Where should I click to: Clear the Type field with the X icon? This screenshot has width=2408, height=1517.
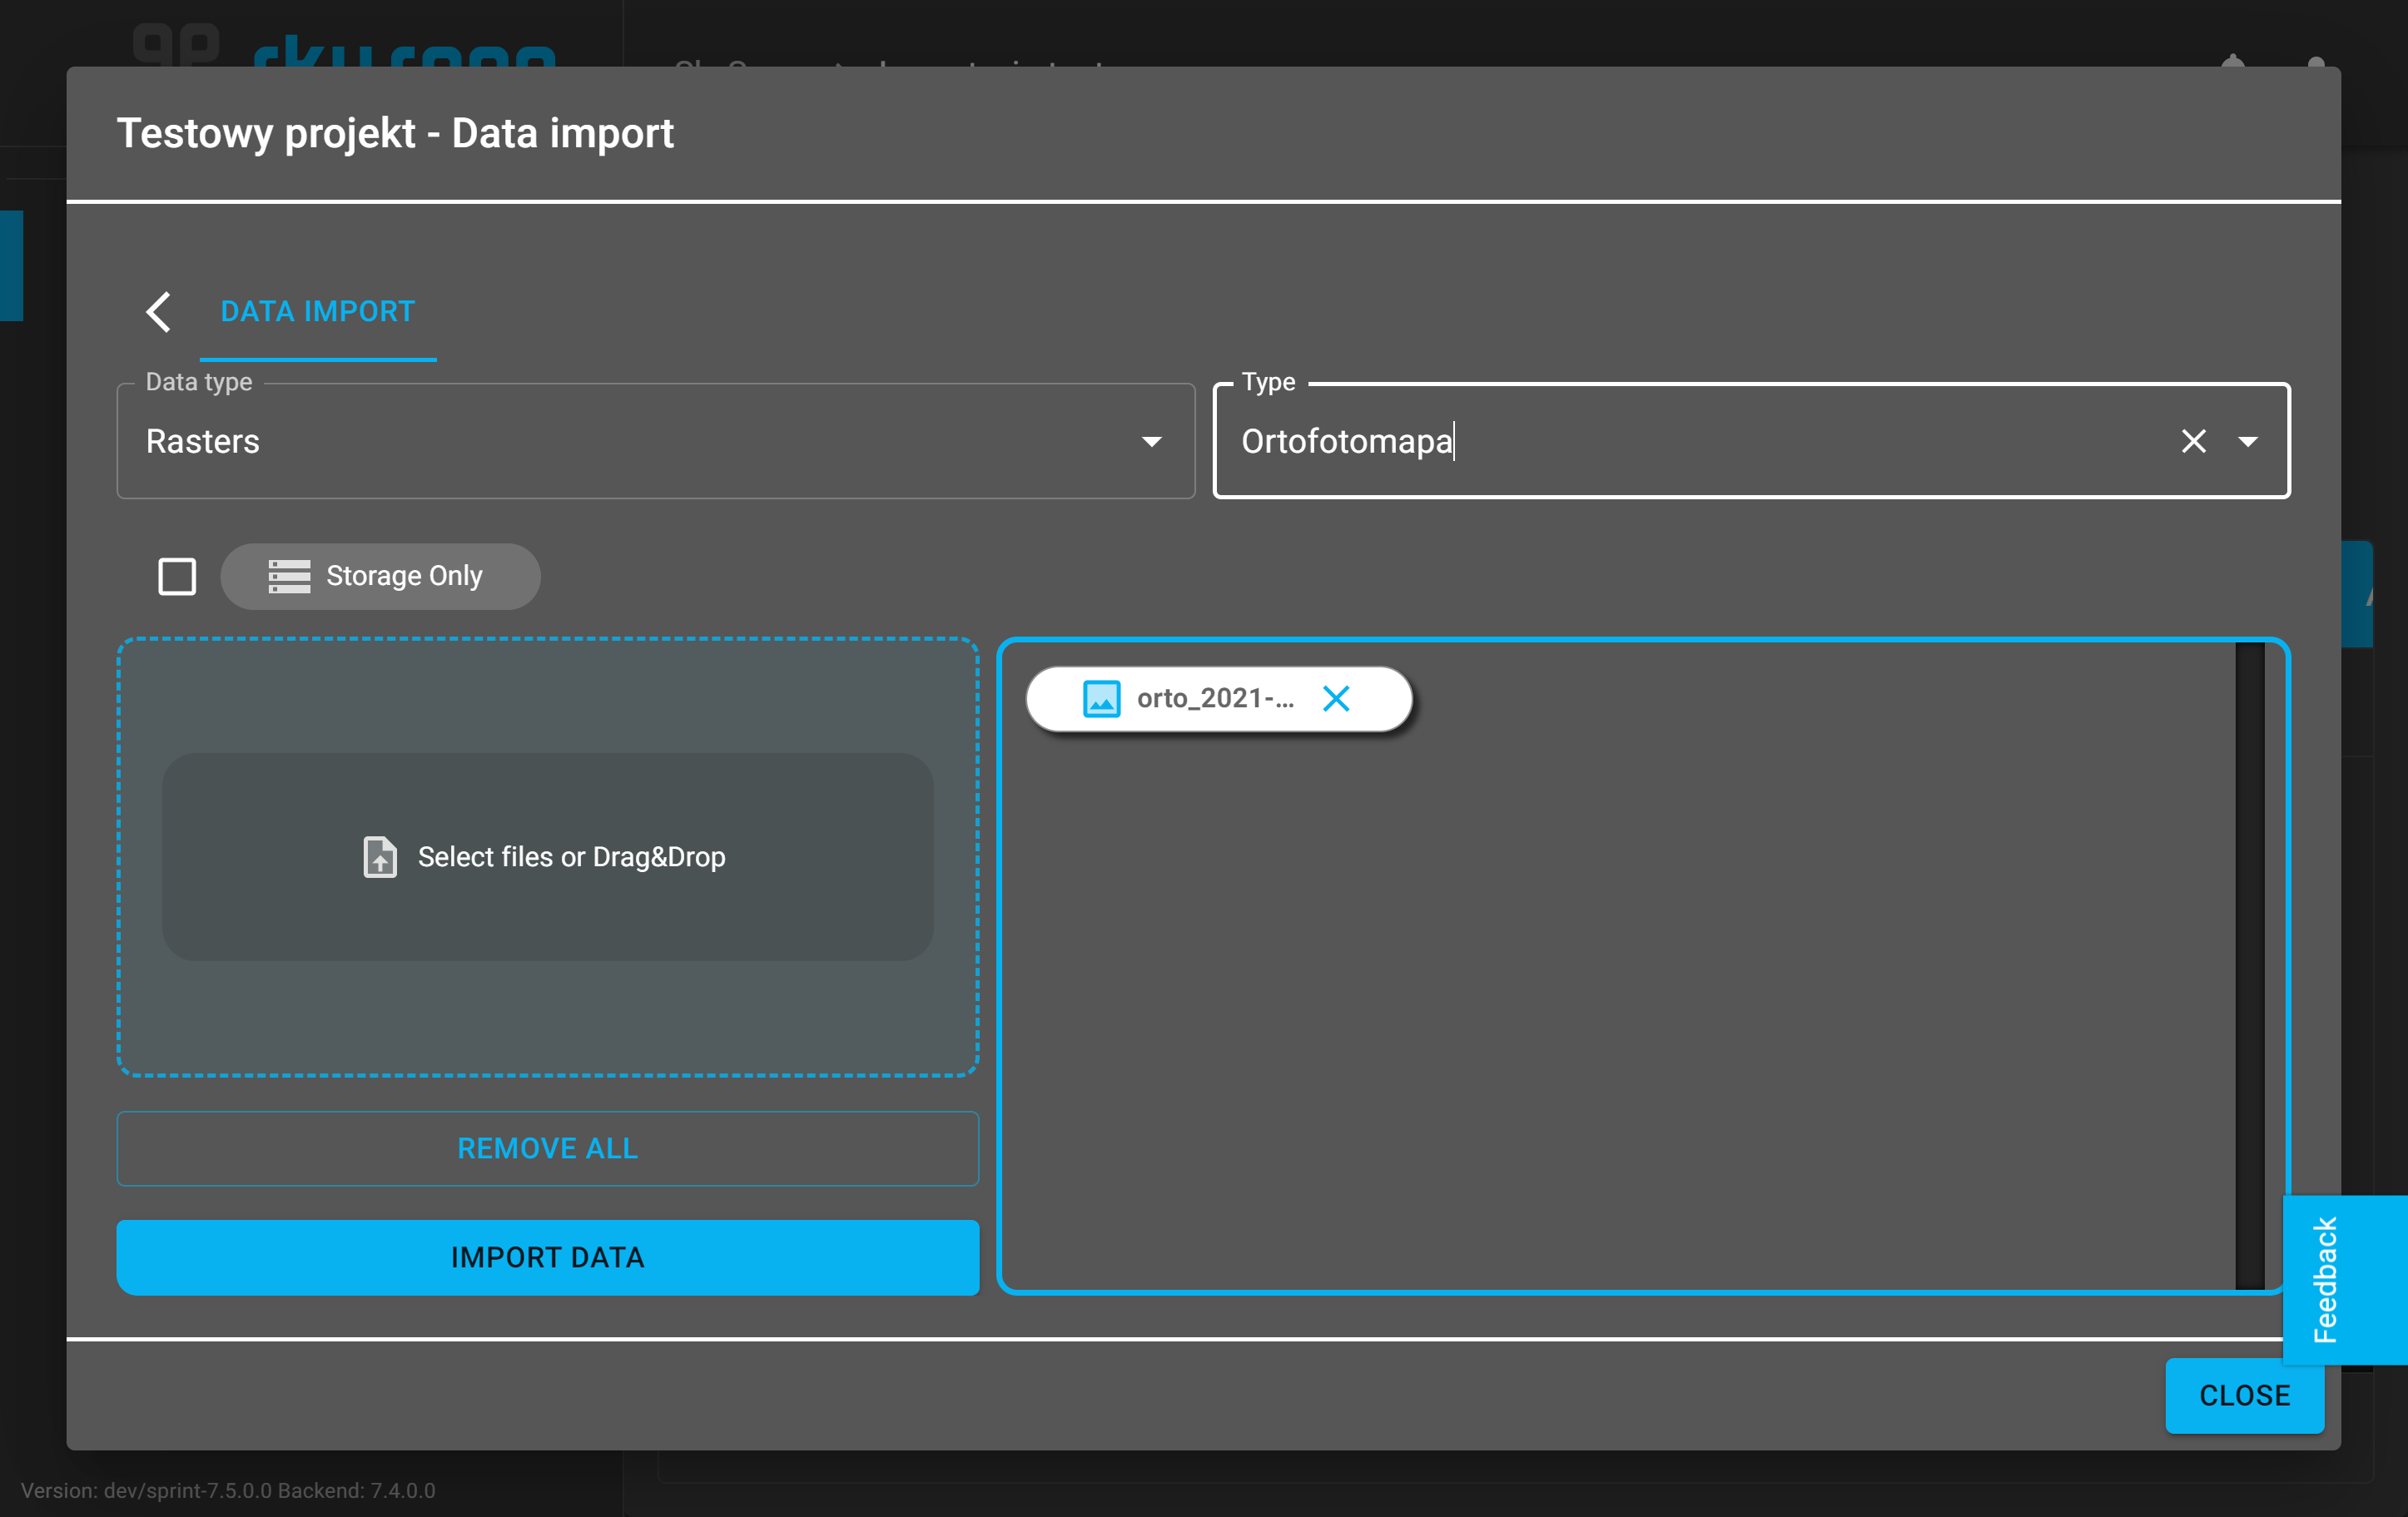(2193, 441)
